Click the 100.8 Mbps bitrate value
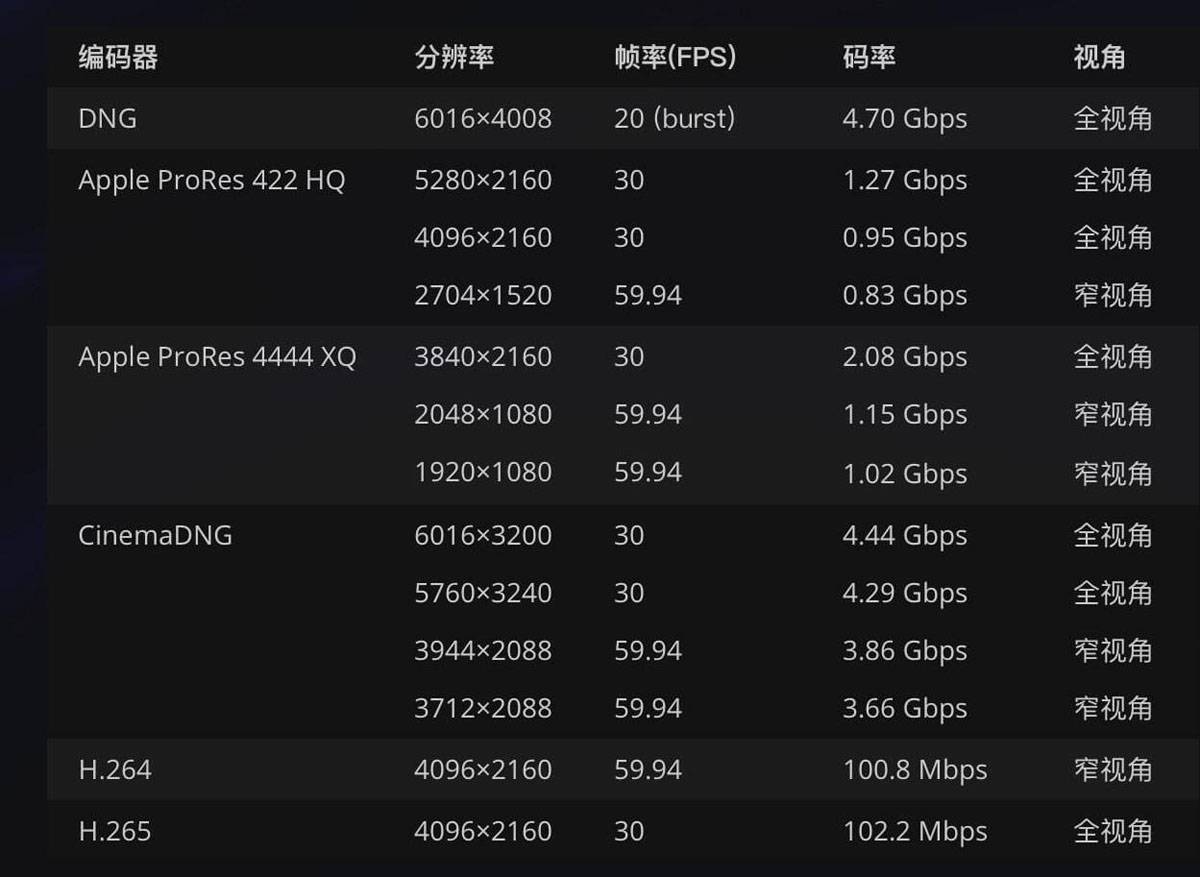The image size is (1200, 877). (x=915, y=770)
